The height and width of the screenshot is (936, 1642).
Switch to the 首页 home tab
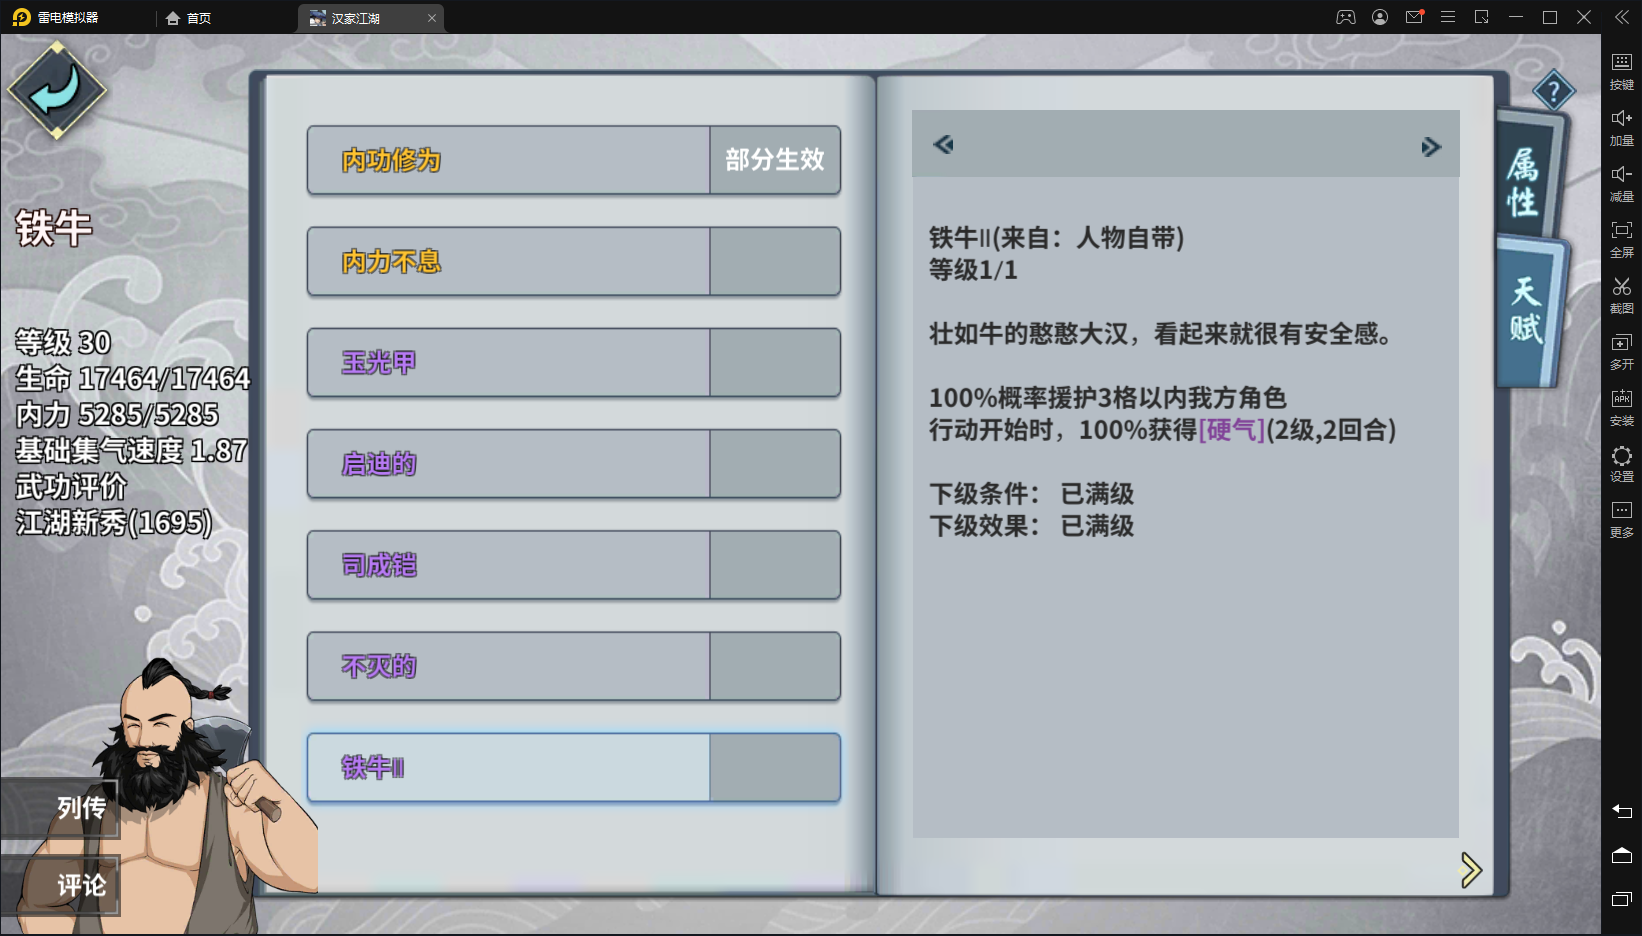coord(188,18)
